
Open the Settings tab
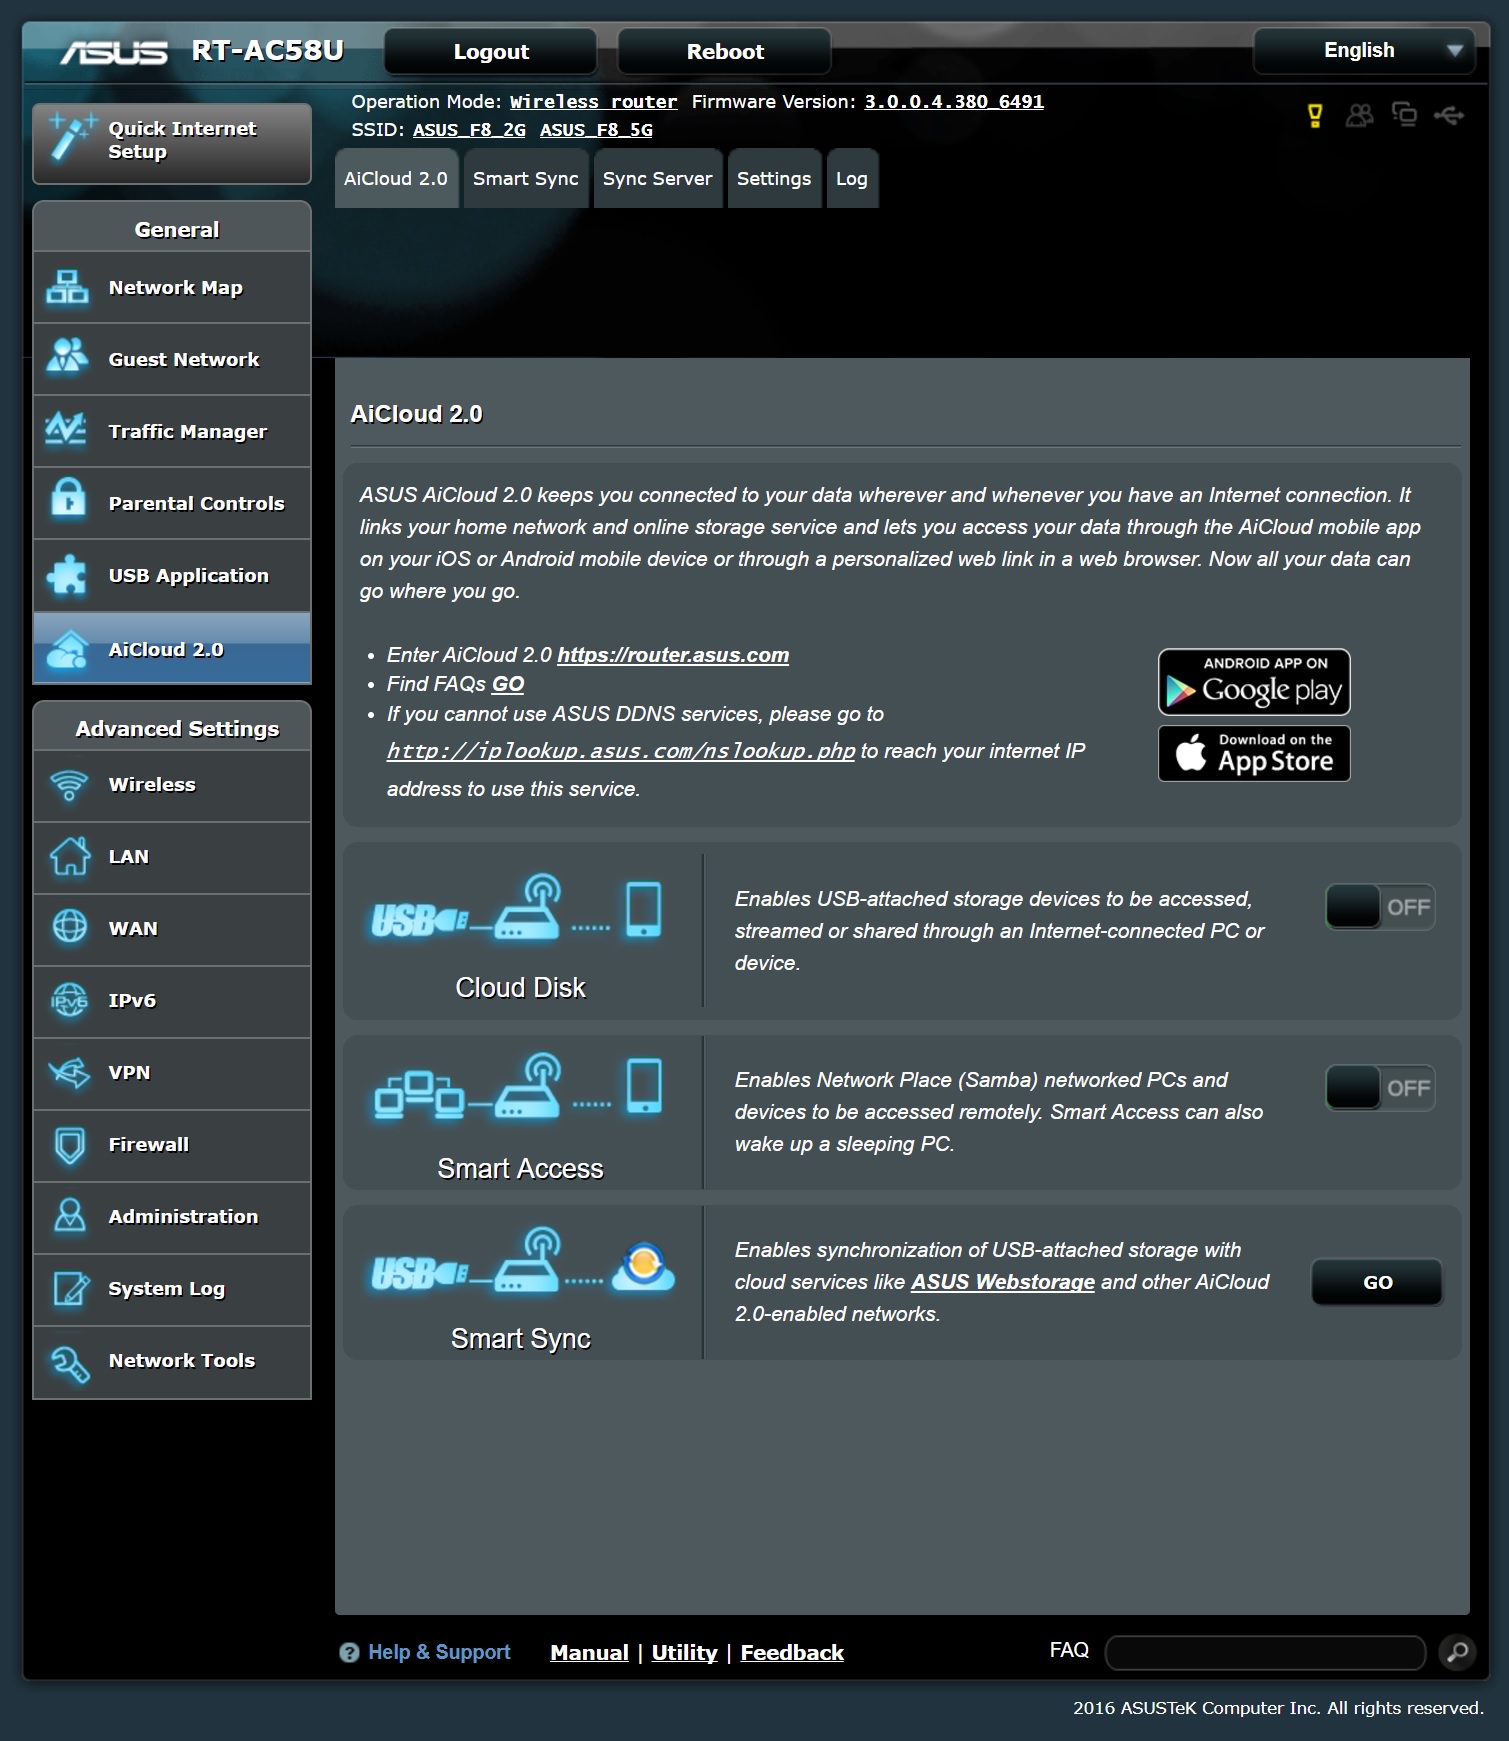pos(774,178)
